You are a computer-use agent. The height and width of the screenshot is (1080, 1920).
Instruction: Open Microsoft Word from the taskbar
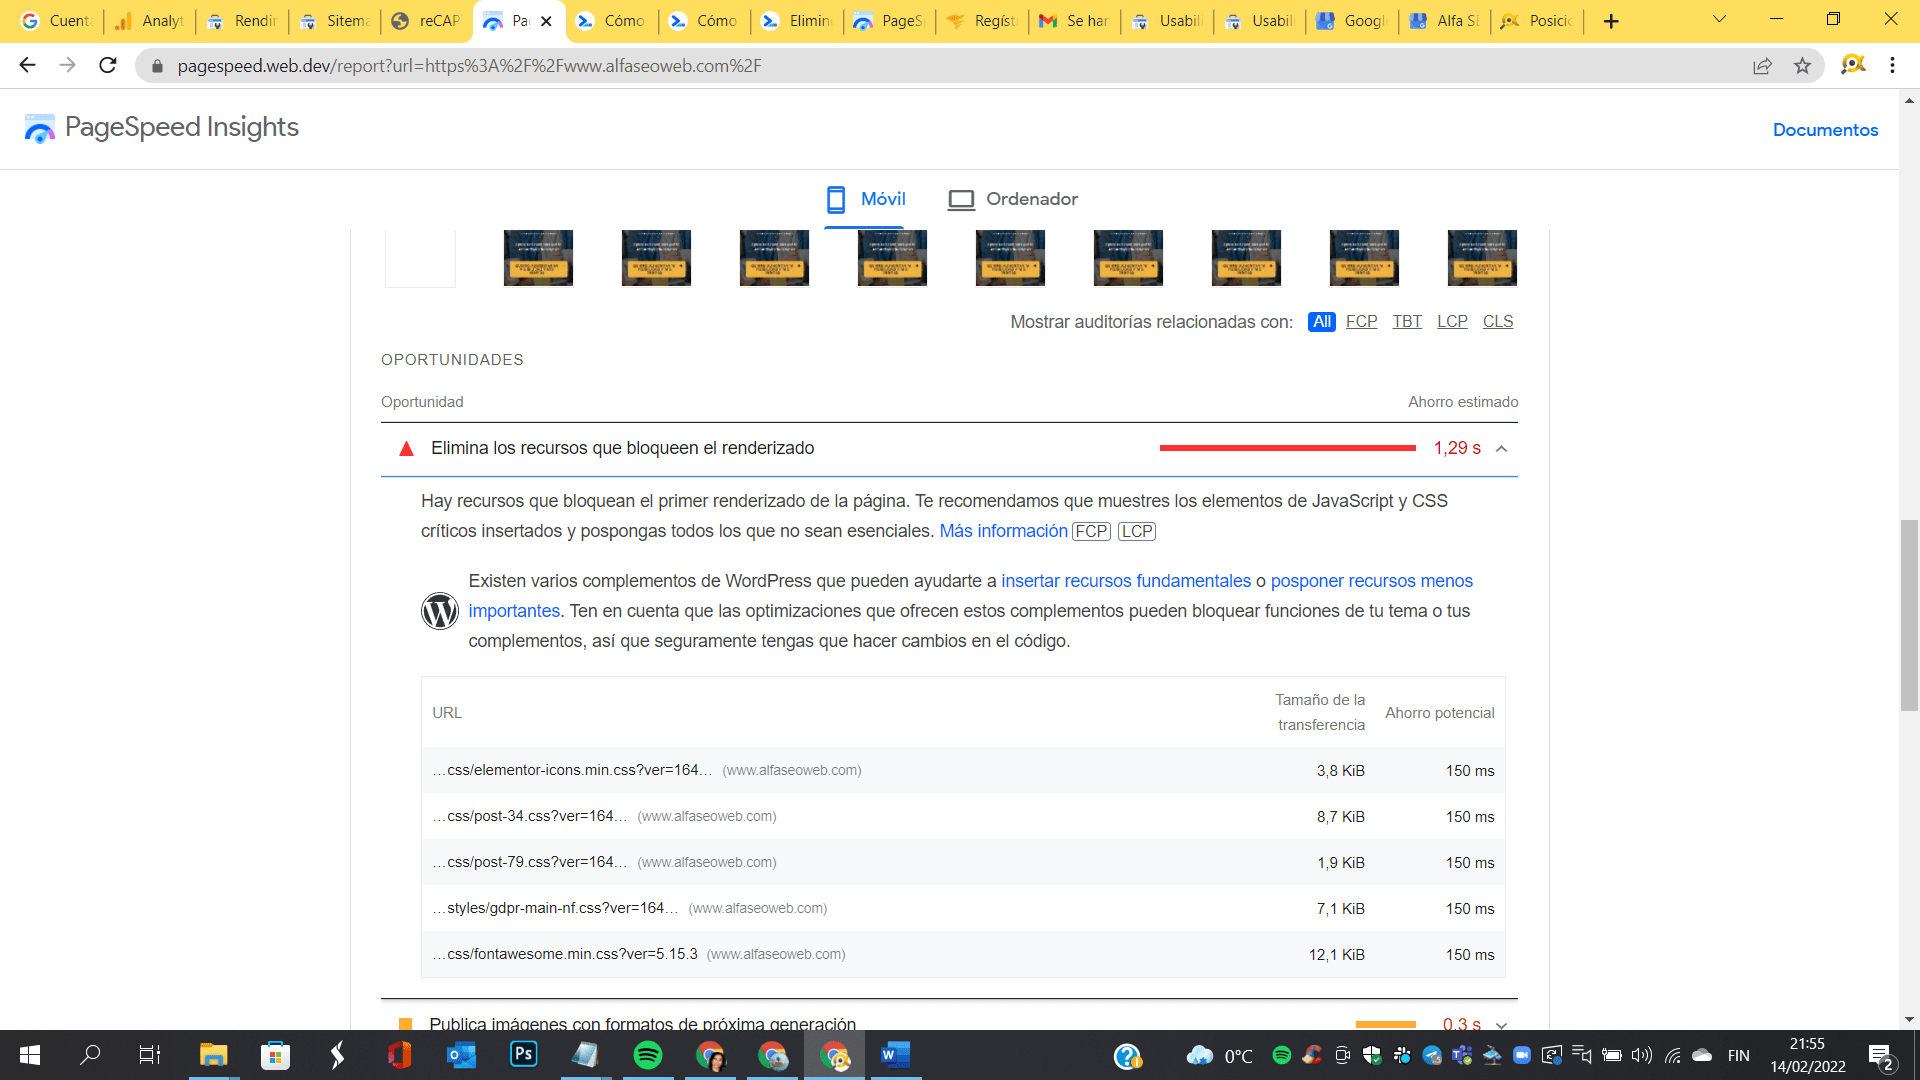(x=895, y=1055)
